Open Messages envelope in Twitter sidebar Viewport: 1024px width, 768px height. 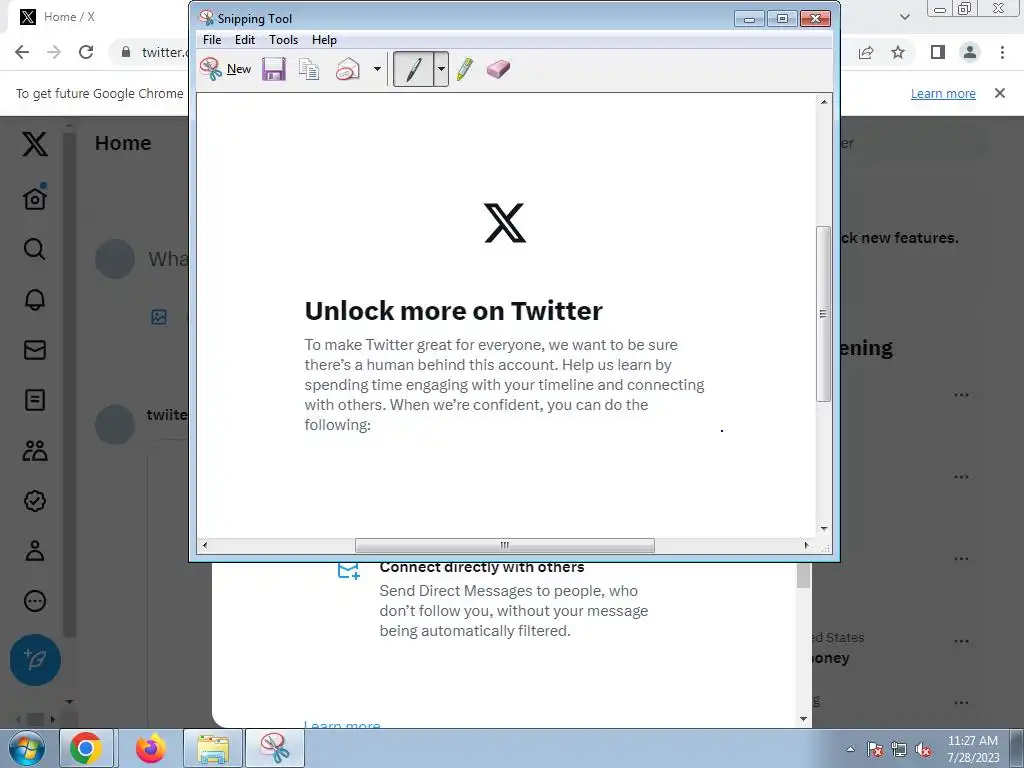point(35,350)
